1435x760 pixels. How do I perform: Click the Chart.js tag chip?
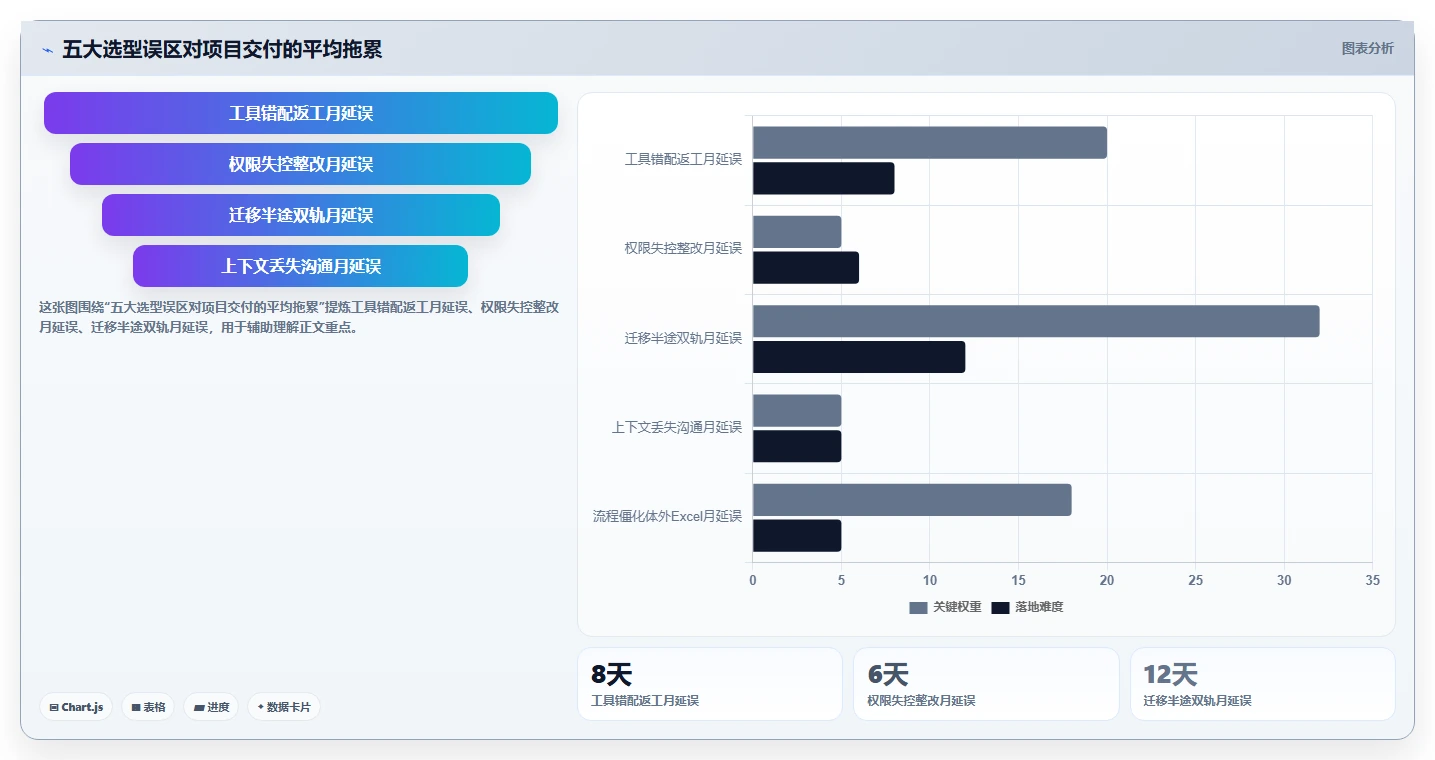point(77,707)
